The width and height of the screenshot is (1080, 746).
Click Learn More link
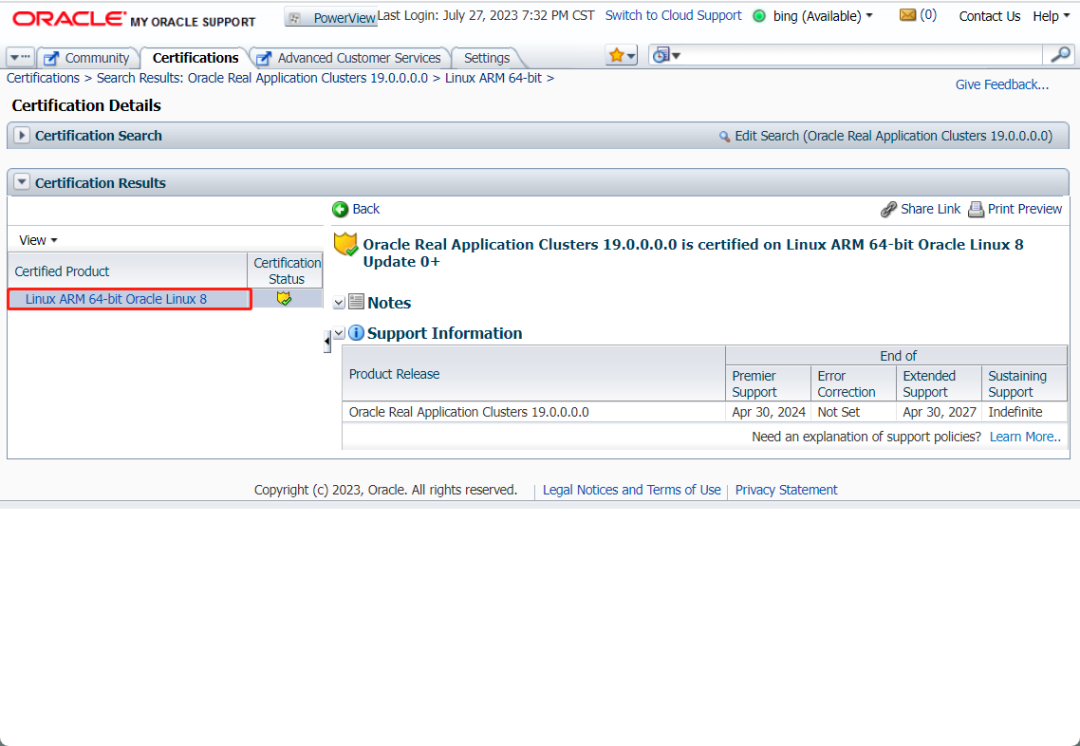pyautogui.click(x=1025, y=437)
